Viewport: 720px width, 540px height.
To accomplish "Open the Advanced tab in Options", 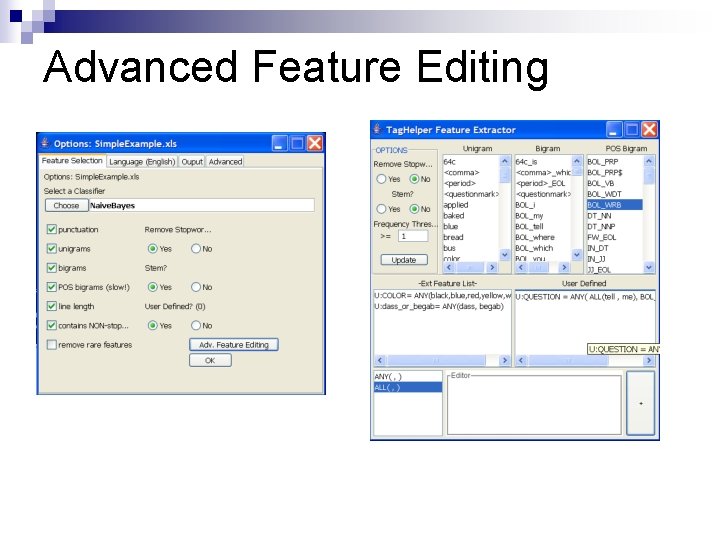I will click(225, 162).
